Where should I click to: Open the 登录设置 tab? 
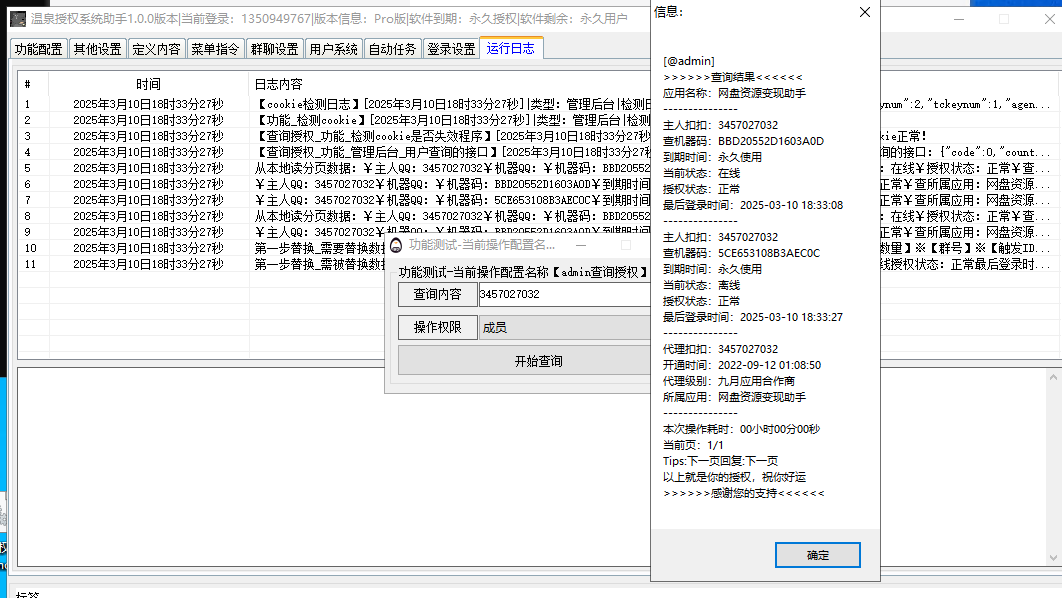[451, 49]
